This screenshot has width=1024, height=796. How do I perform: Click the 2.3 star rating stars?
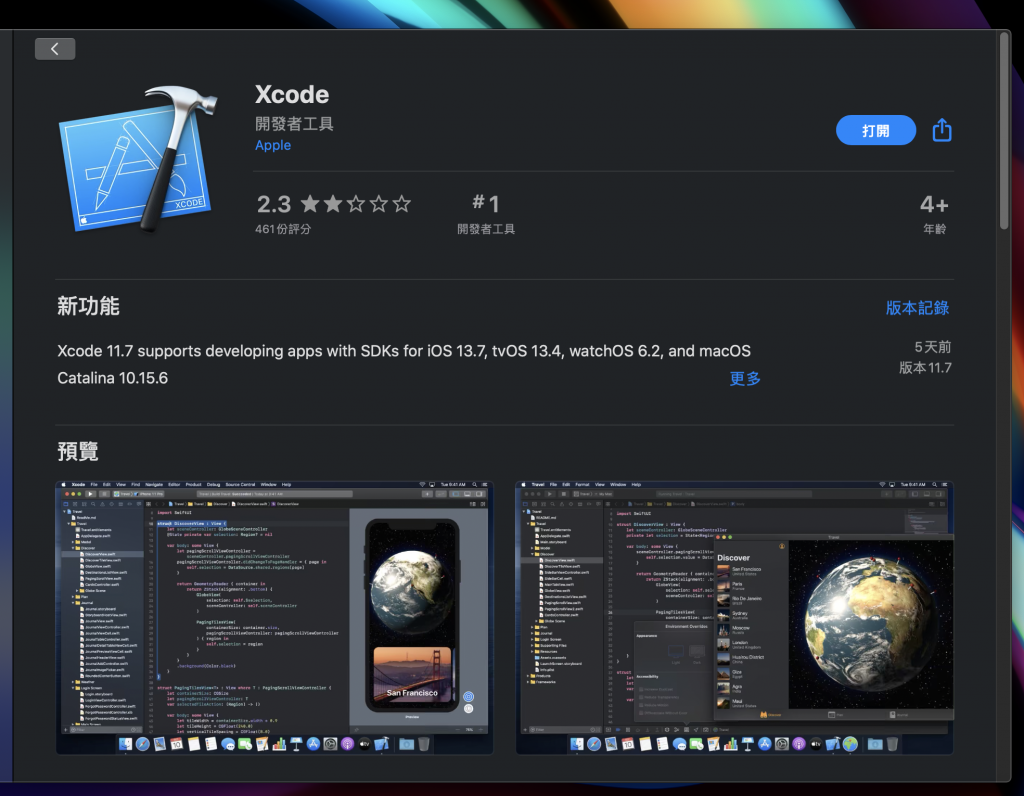[356, 204]
